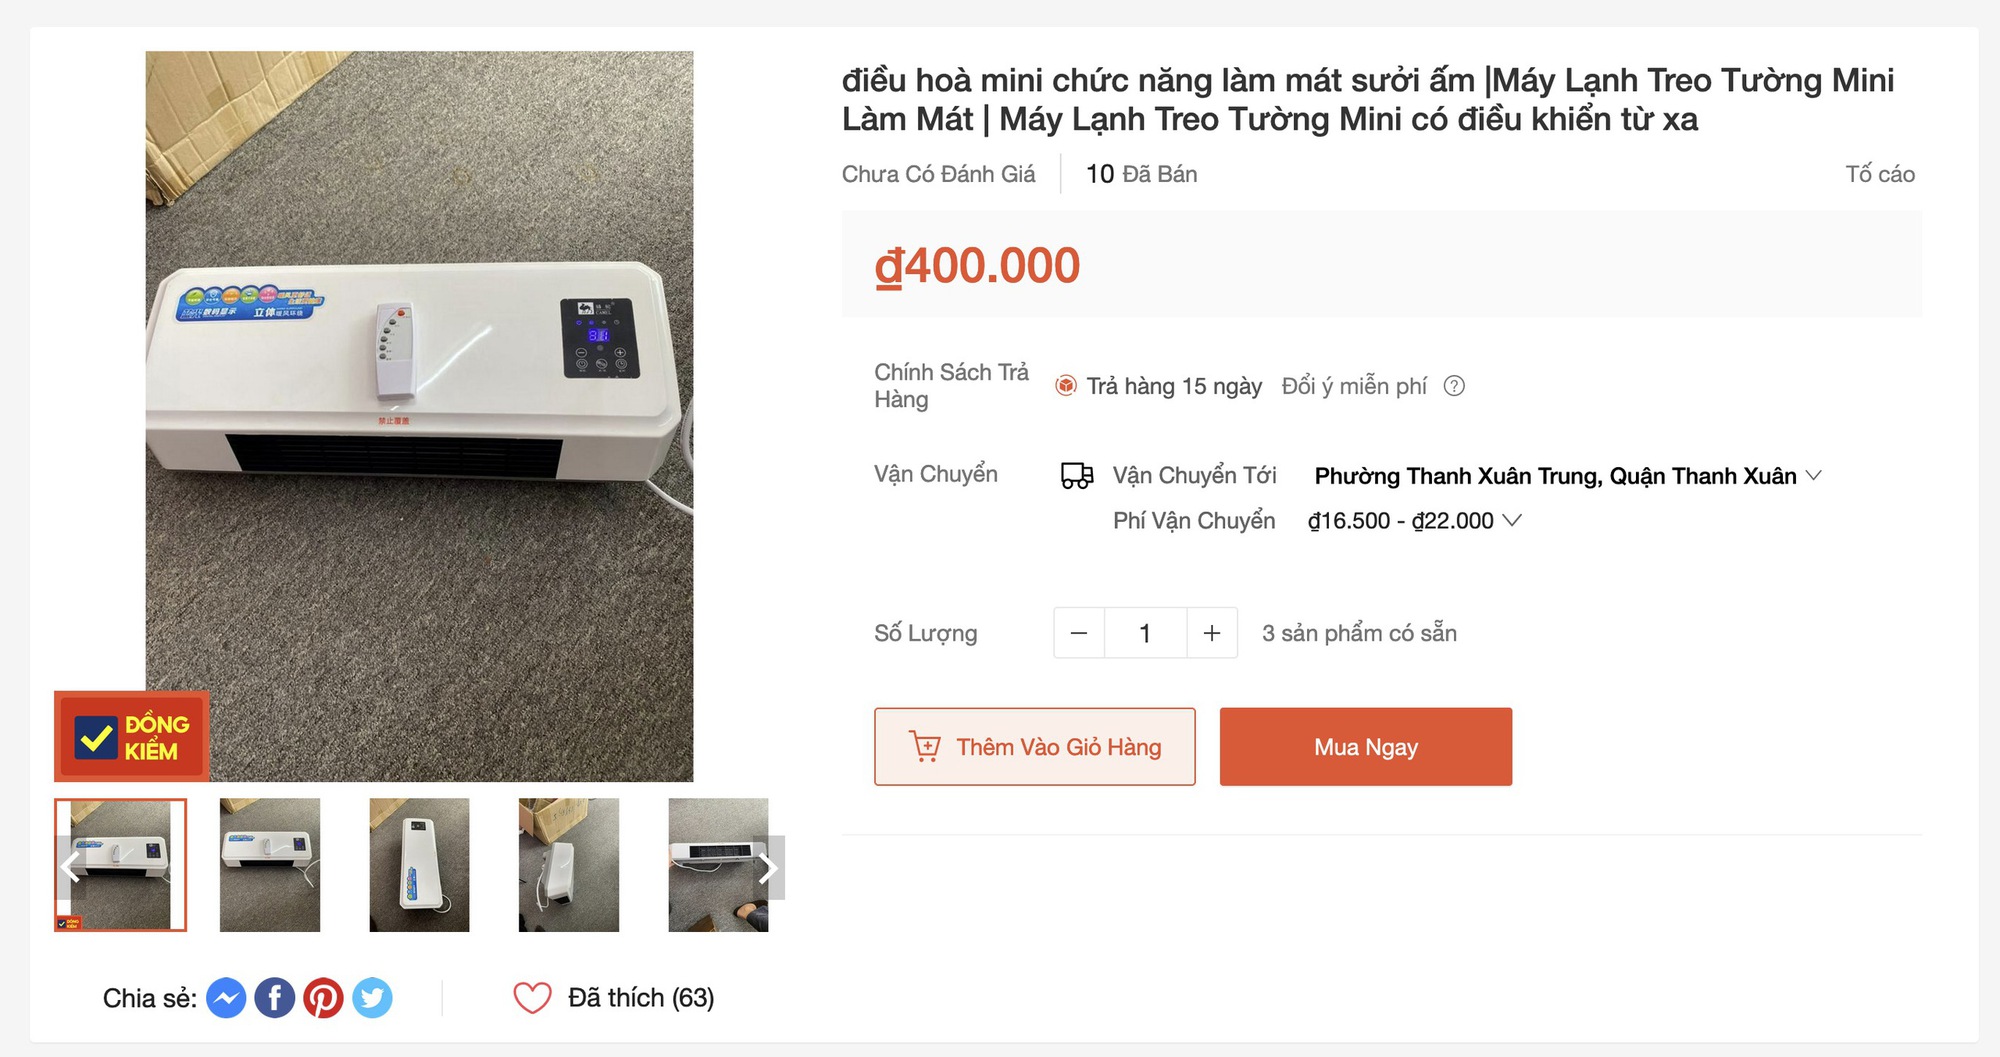The width and height of the screenshot is (2000, 1057).
Task: View the 10 Đã Bán section
Action: click(x=1141, y=173)
